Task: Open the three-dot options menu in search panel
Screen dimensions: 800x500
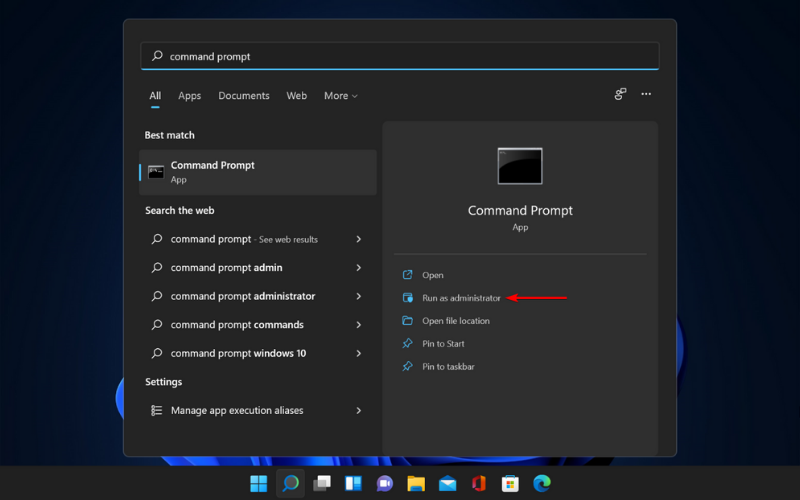Action: pyautogui.click(x=646, y=94)
